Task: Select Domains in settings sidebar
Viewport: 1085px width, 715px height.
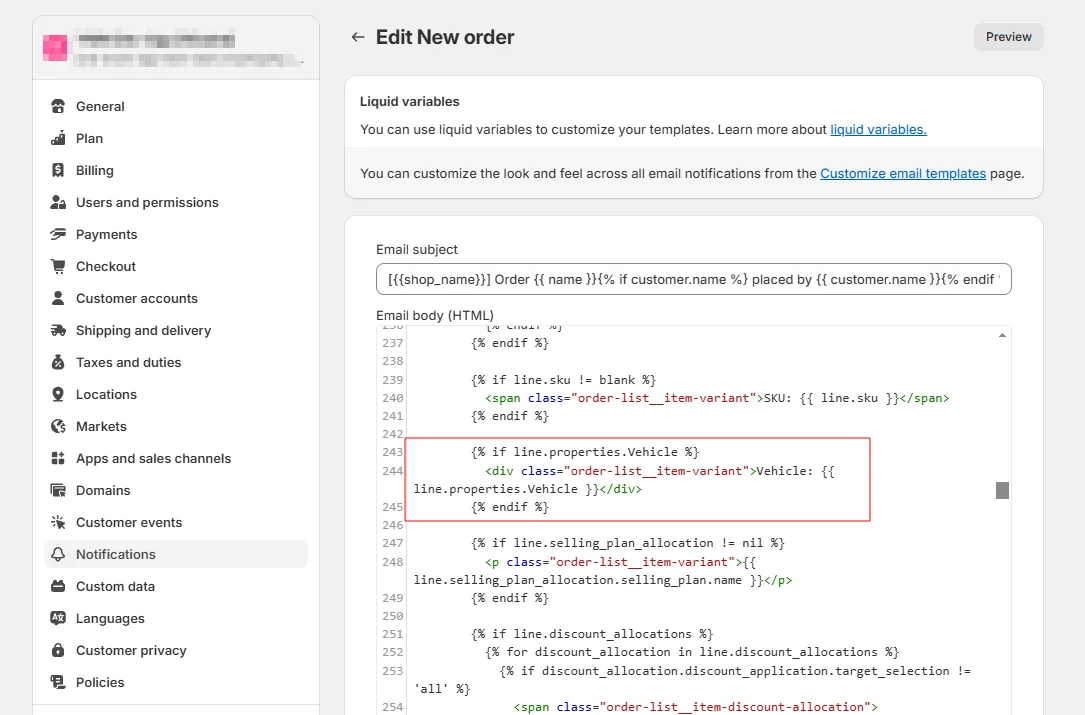Action: [x=103, y=490]
